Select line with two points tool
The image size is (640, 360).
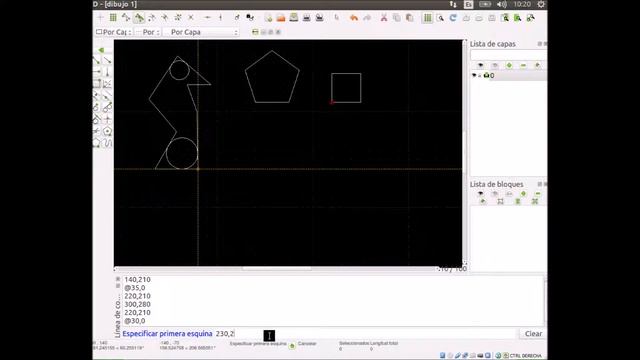pyautogui.click(x=96, y=60)
